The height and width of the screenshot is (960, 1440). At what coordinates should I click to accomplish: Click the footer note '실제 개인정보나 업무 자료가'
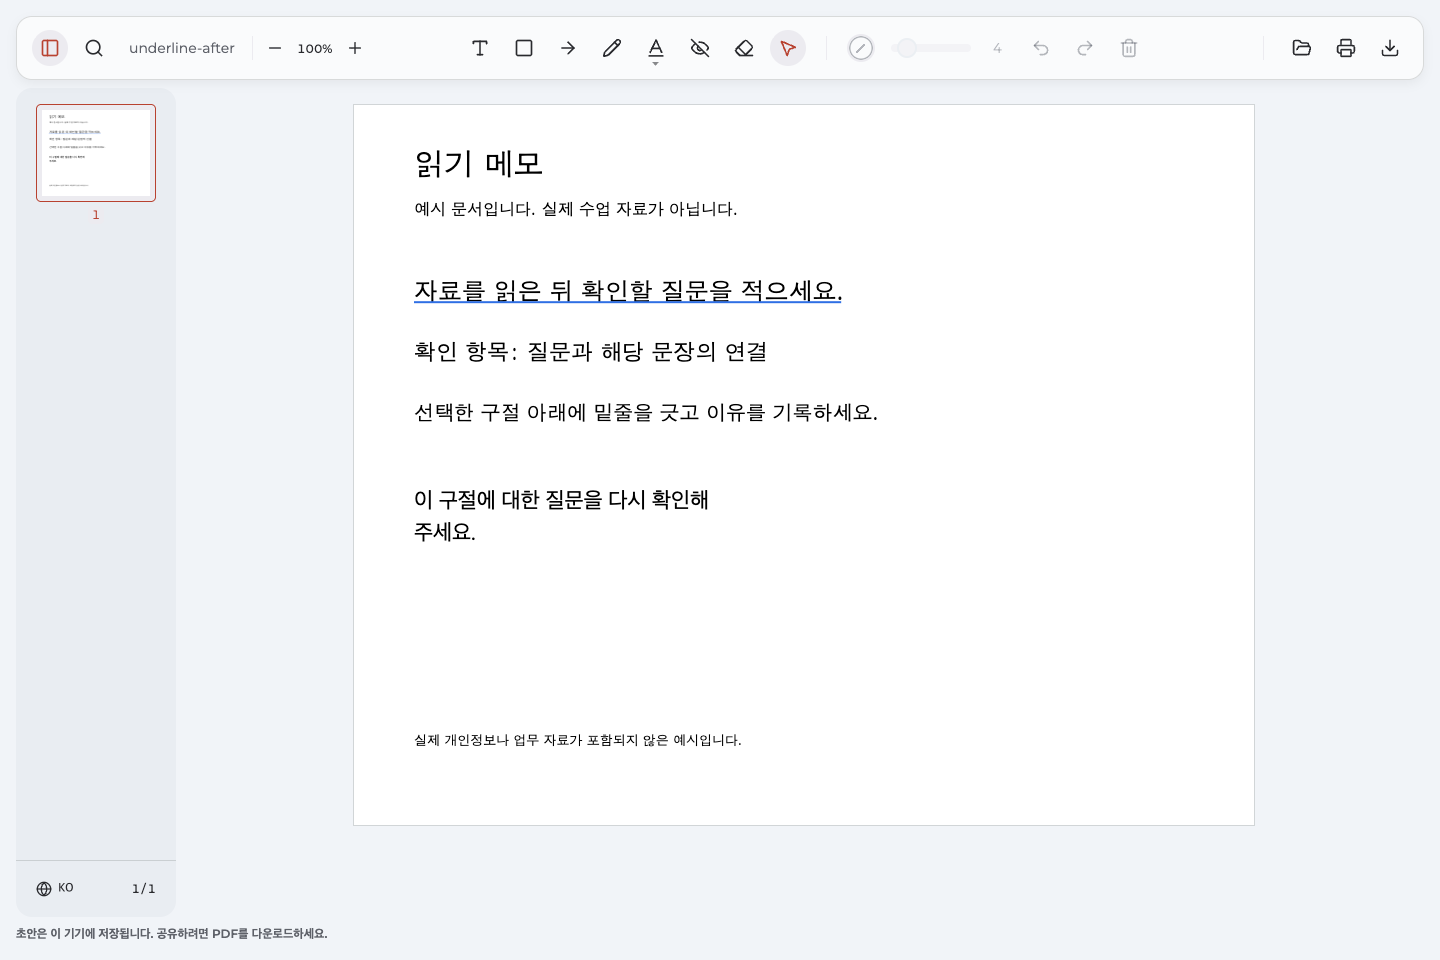coord(578,740)
